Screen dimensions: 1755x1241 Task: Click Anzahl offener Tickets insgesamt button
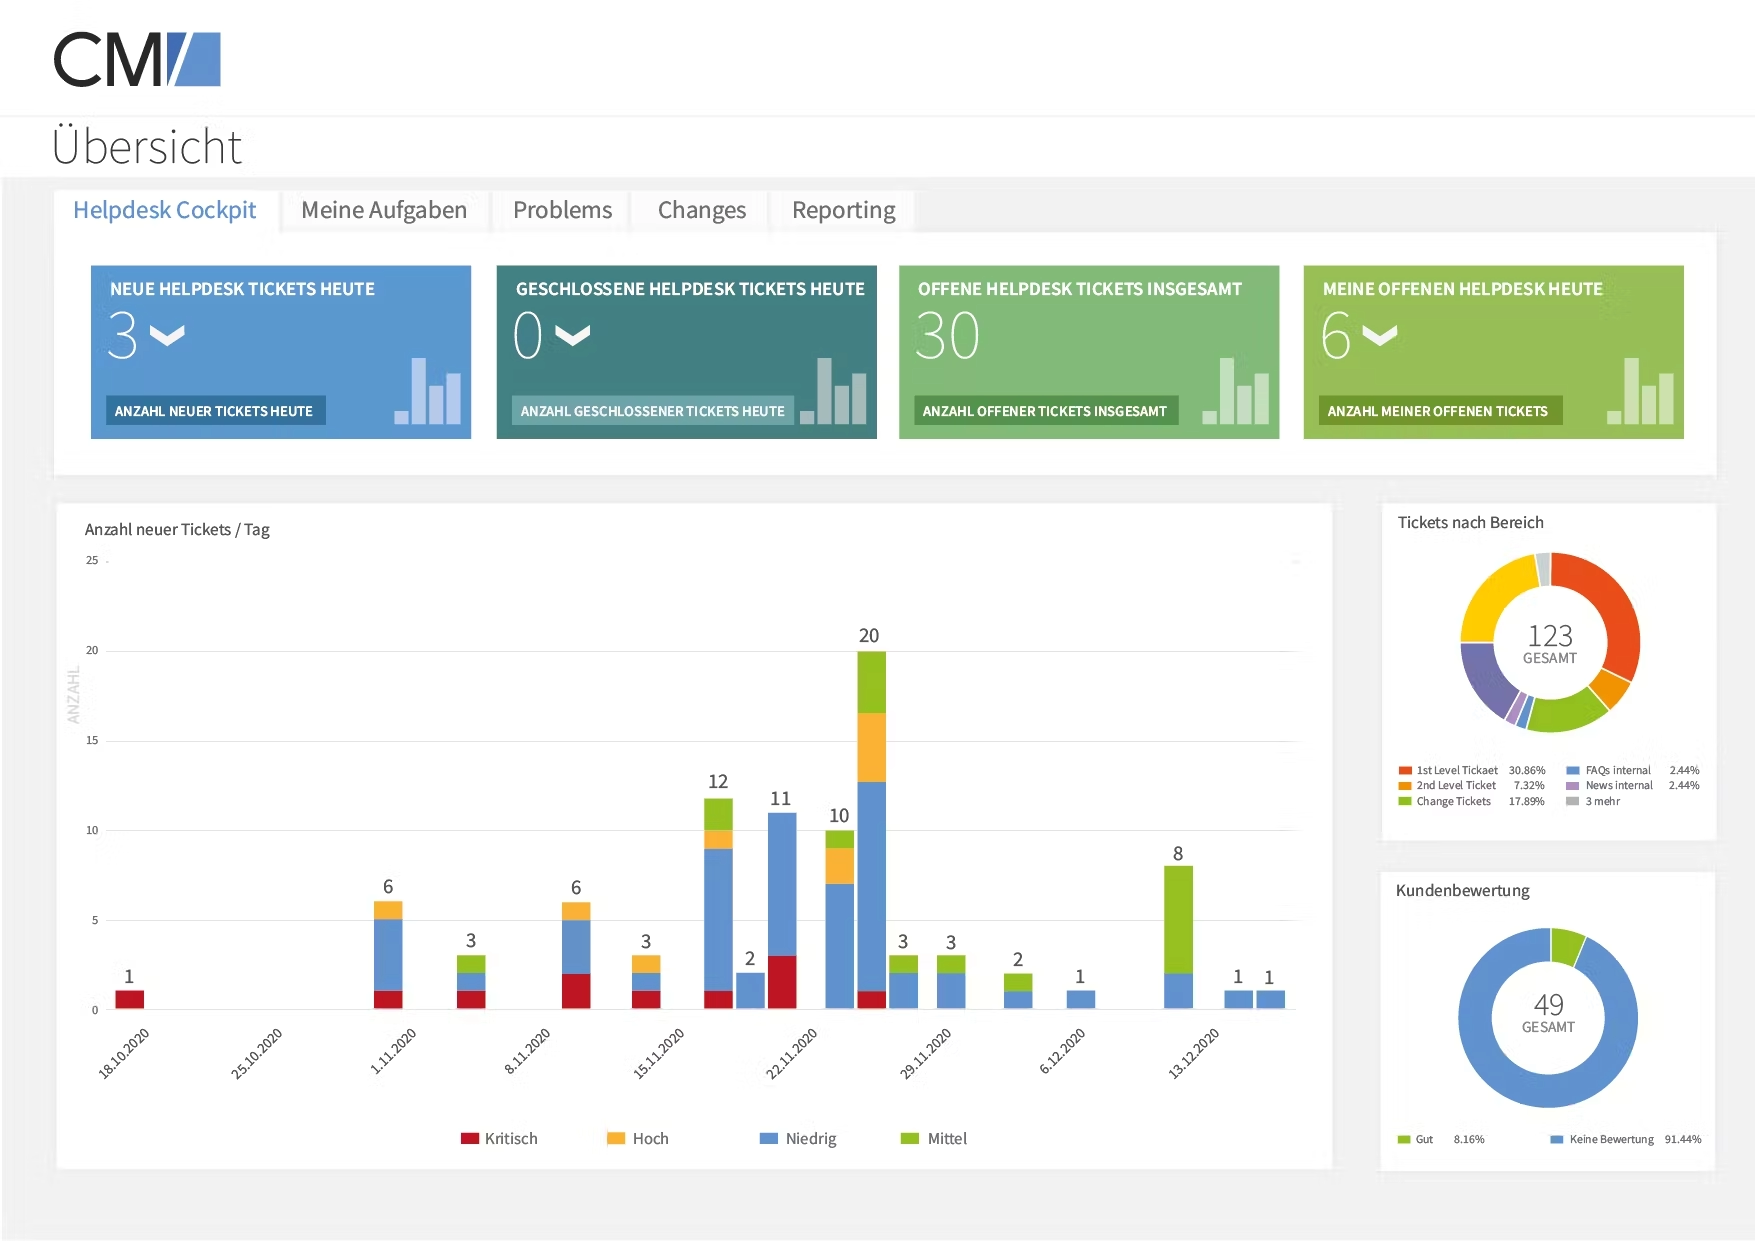pos(1045,411)
